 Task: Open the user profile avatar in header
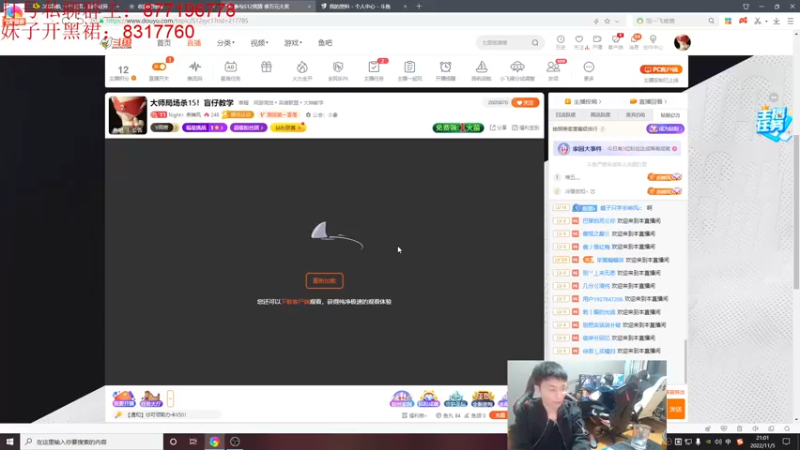point(682,42)
